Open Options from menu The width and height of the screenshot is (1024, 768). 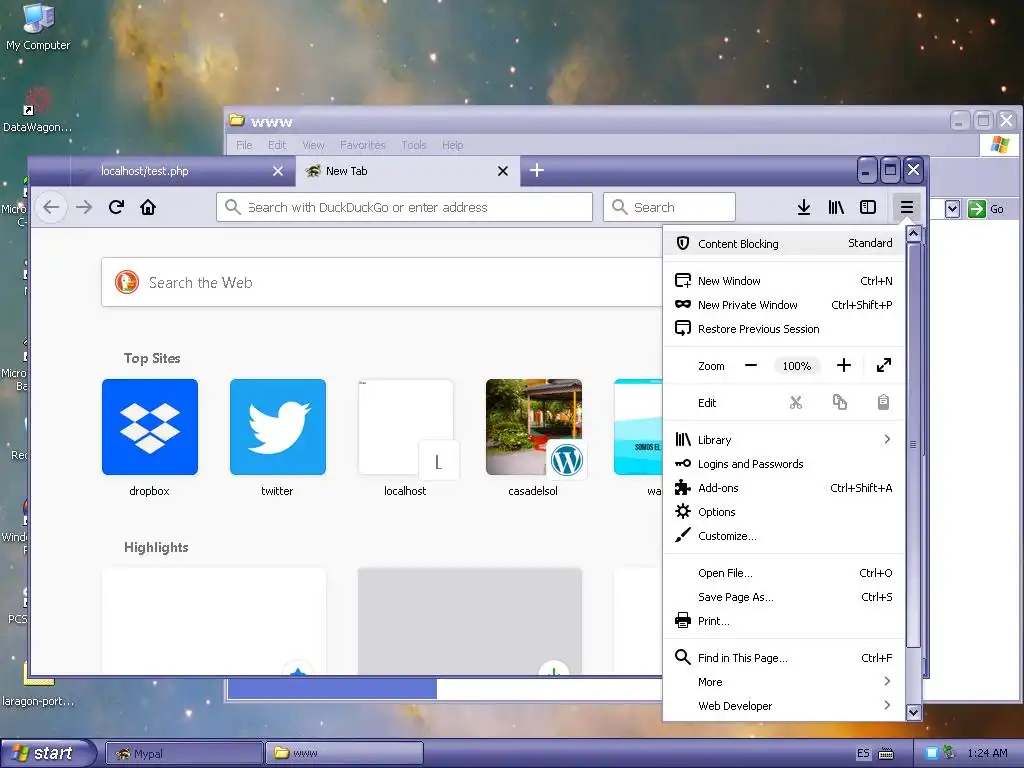tap(784, 512)
